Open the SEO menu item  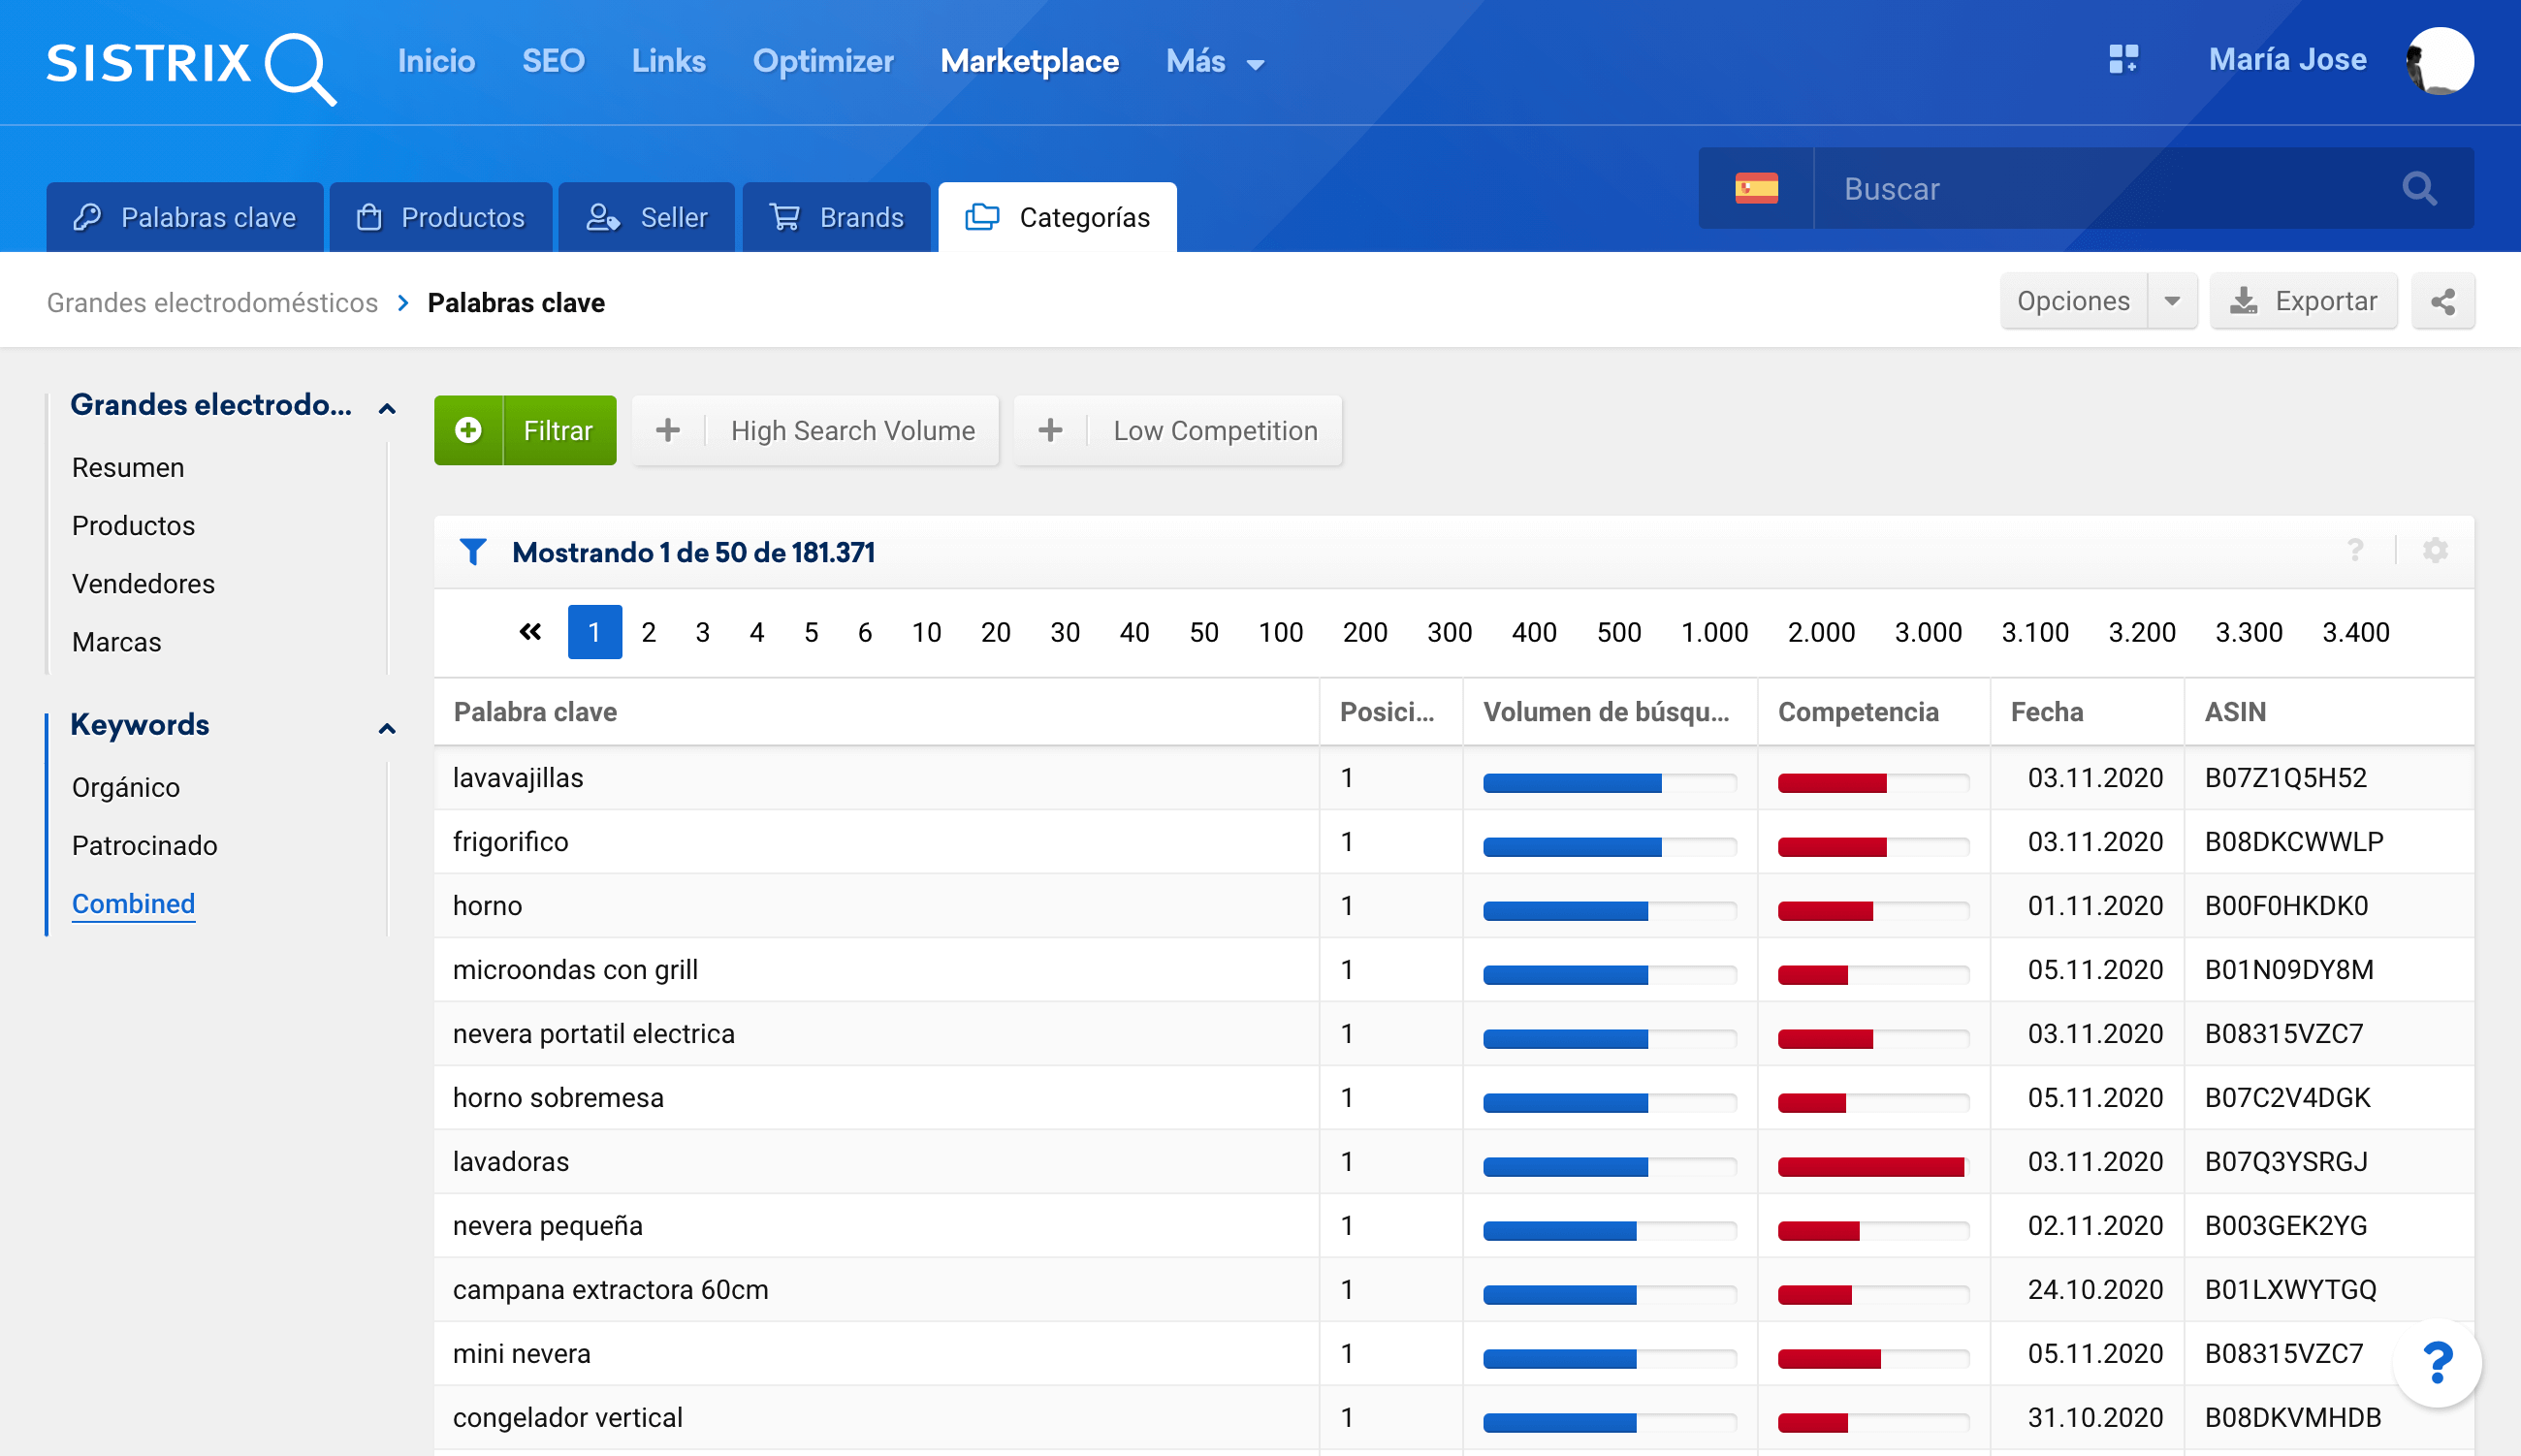point(552,62)
